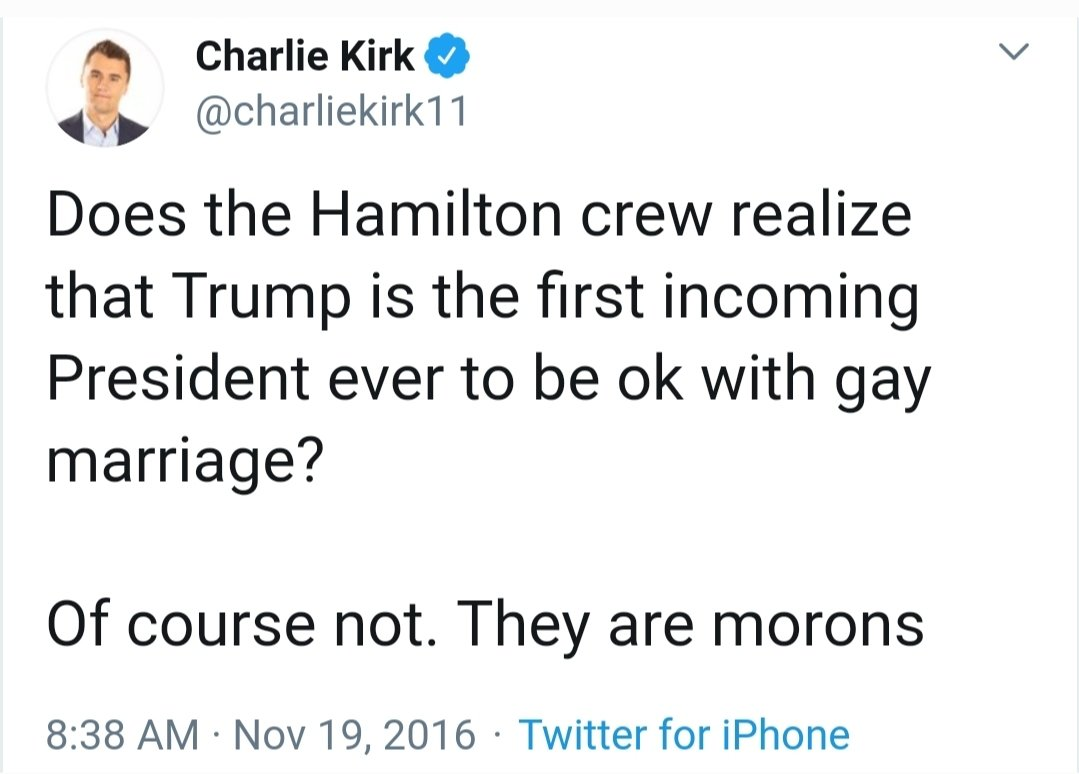Screen dimensions: 1079x774
Task: Open the Twitter for iPhone source link
Action: [x=684, y=735]
